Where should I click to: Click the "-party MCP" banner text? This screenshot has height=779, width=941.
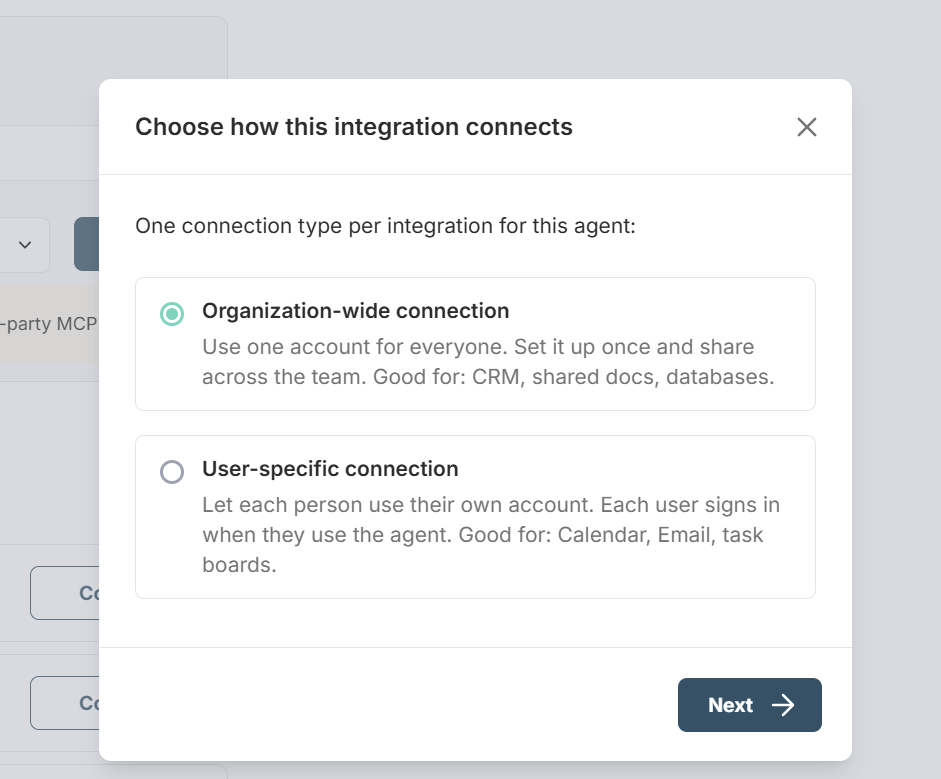click(50, 324)
